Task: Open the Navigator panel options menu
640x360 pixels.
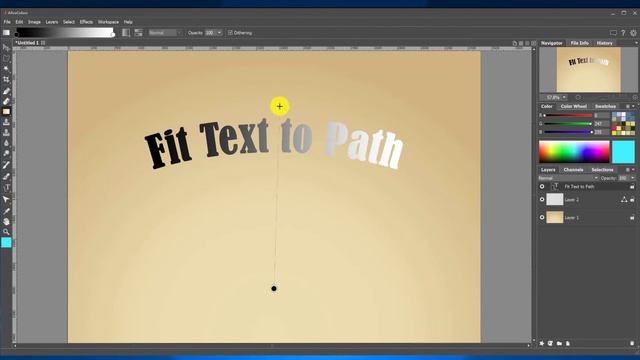Action: [636, 43]
